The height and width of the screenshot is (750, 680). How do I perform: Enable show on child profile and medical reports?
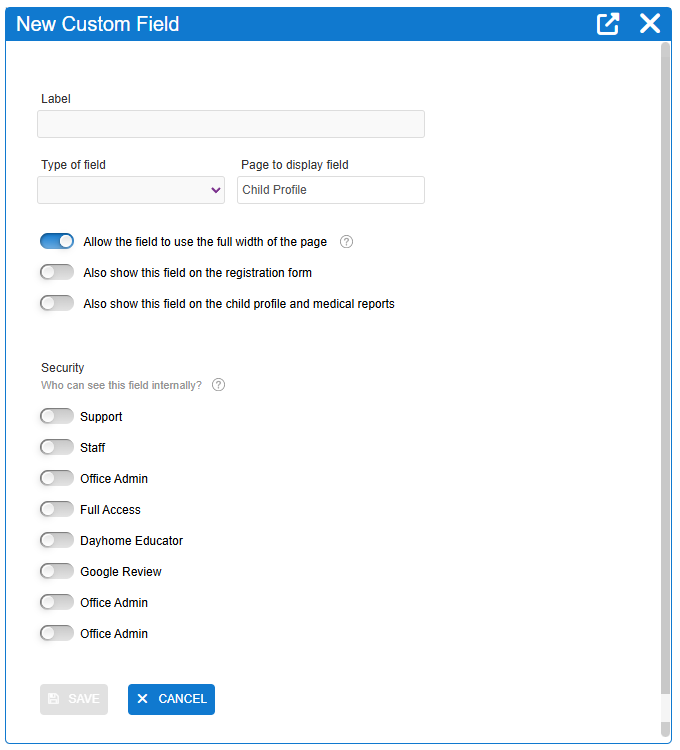pyautogui.click(x=57, y=303)
